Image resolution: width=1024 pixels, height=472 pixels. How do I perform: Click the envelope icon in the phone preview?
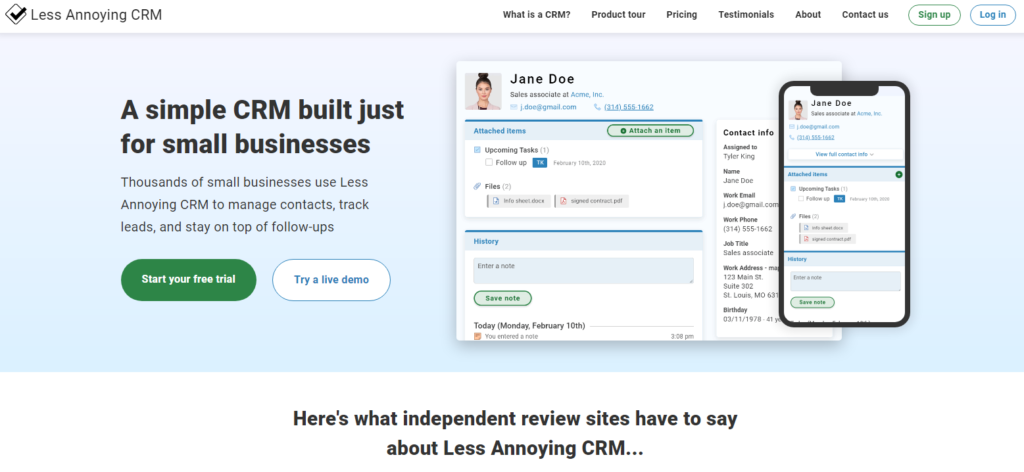tap(792, 127)
